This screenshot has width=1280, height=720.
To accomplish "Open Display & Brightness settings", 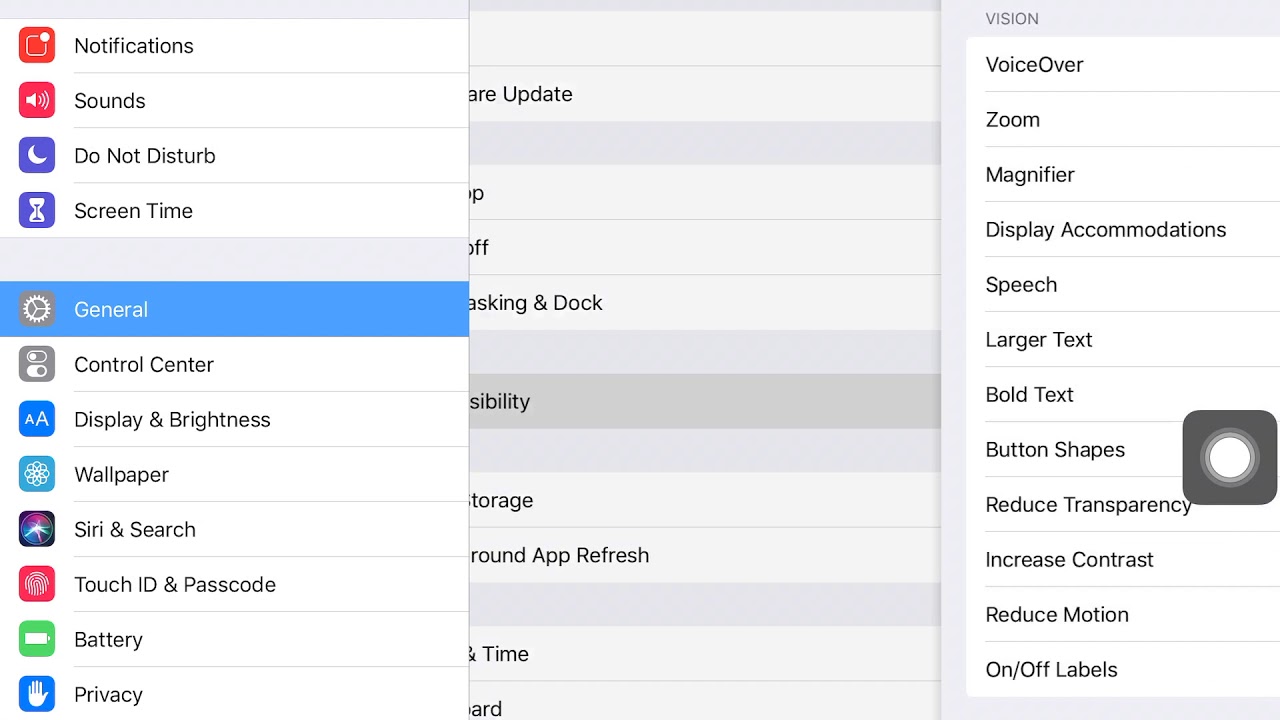I will click(172, 420).
